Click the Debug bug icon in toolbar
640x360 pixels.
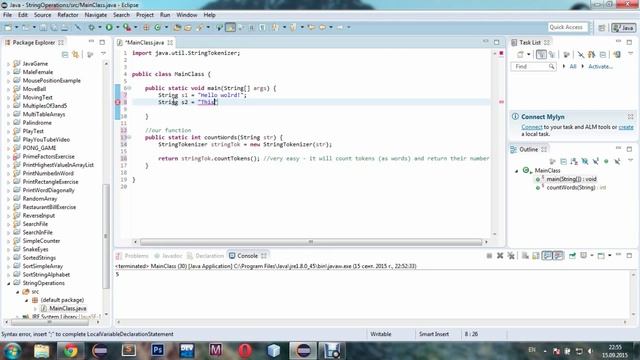pos(91,27)
